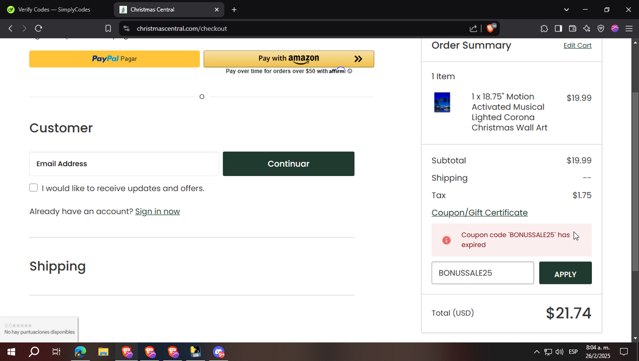This screenshot has height=361, width=639.
Task: Select the Christmas Central tab
Action: coord(169,9)
